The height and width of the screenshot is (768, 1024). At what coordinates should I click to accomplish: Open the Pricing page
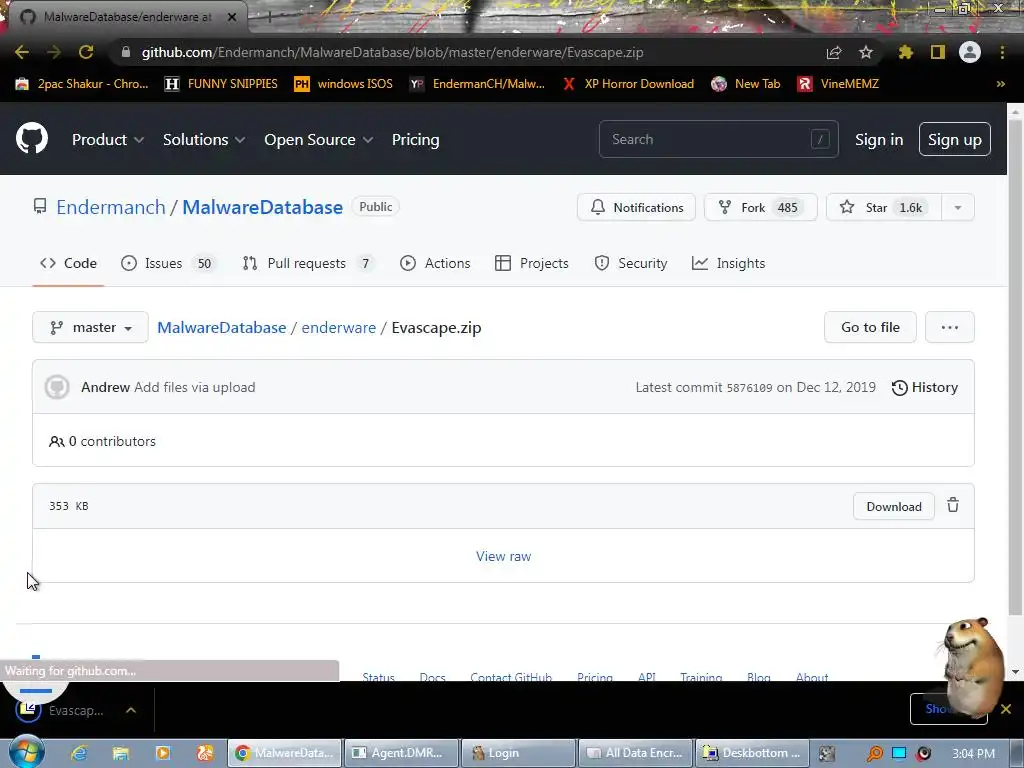pyautogui.click(x=415, y=140)
